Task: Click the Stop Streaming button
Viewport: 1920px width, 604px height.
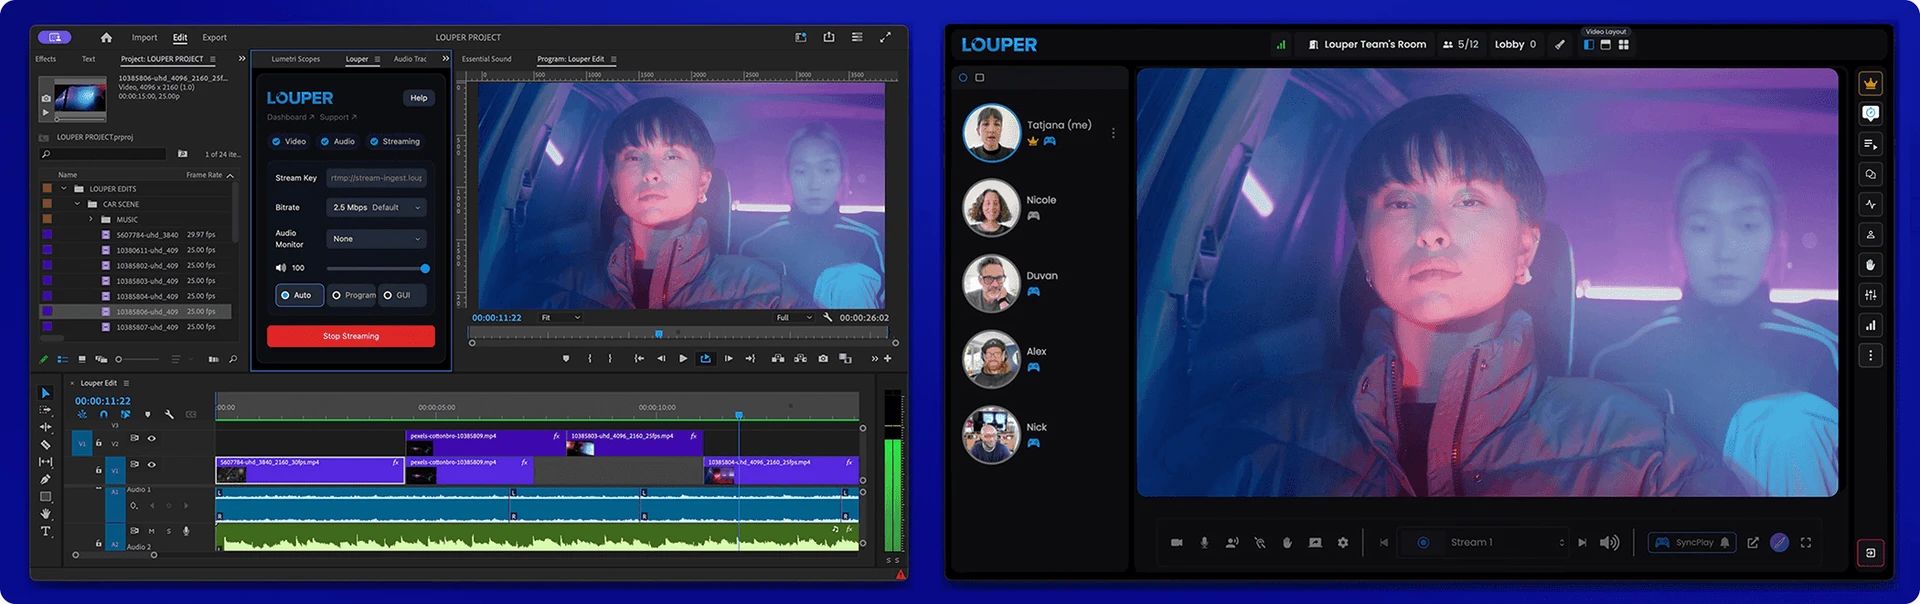Action: (x=351, y=336)
